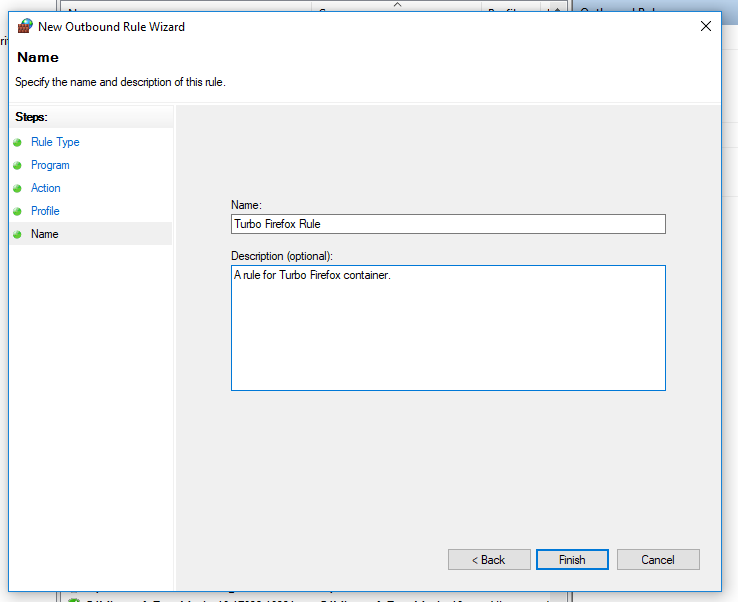Viewport: 738px width, 602px height.
Task: Close the New Outbound Rule Wizard
Action: 706,27
